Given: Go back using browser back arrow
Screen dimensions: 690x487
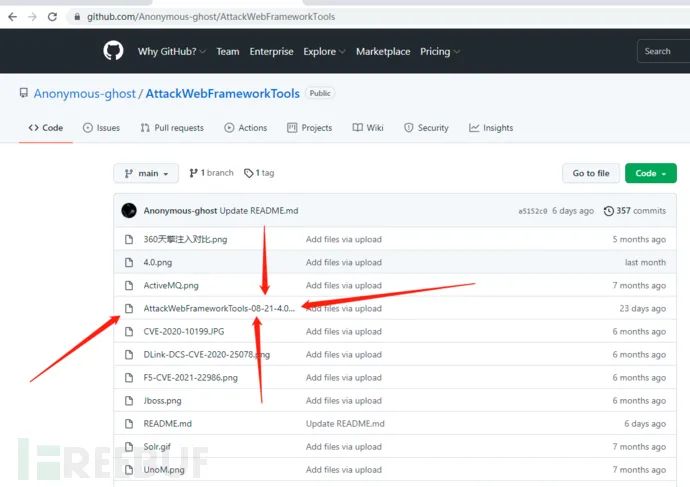Looking at the screenshot, I should tap(12, 17).
